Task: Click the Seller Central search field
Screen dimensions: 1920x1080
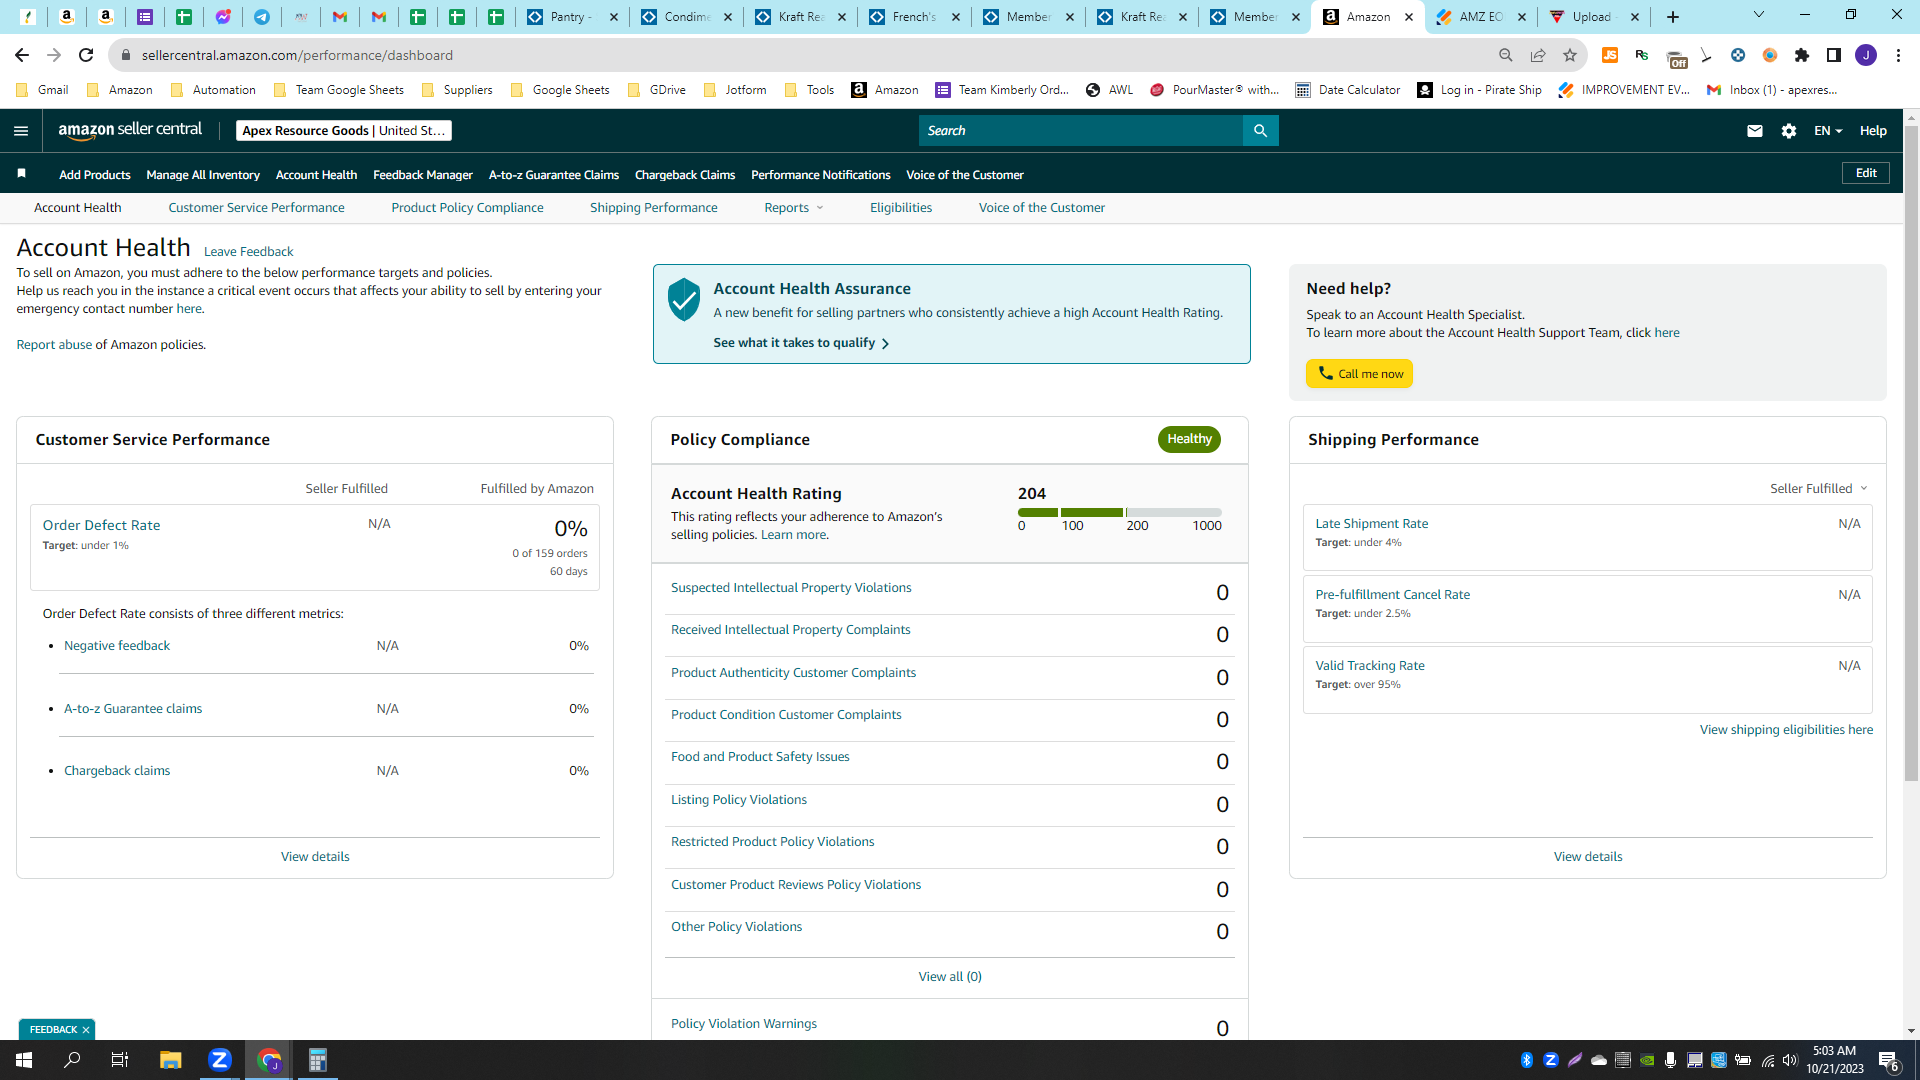Action: click(x=1081, y=131)
